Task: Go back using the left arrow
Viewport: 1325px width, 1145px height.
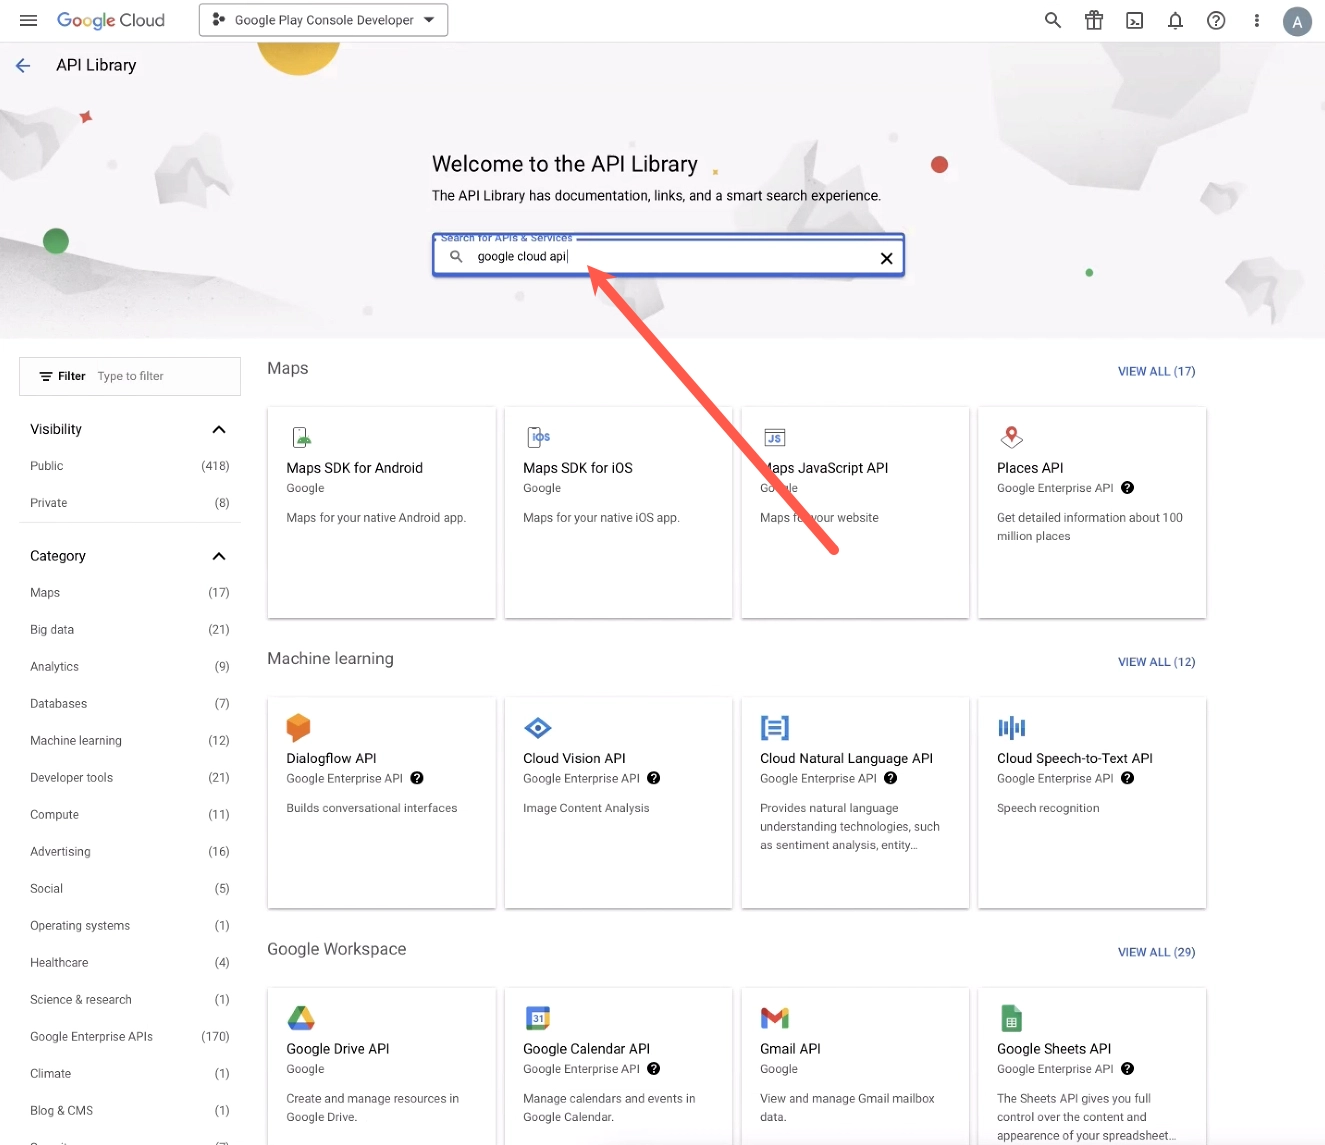Action: click(23, 65)
